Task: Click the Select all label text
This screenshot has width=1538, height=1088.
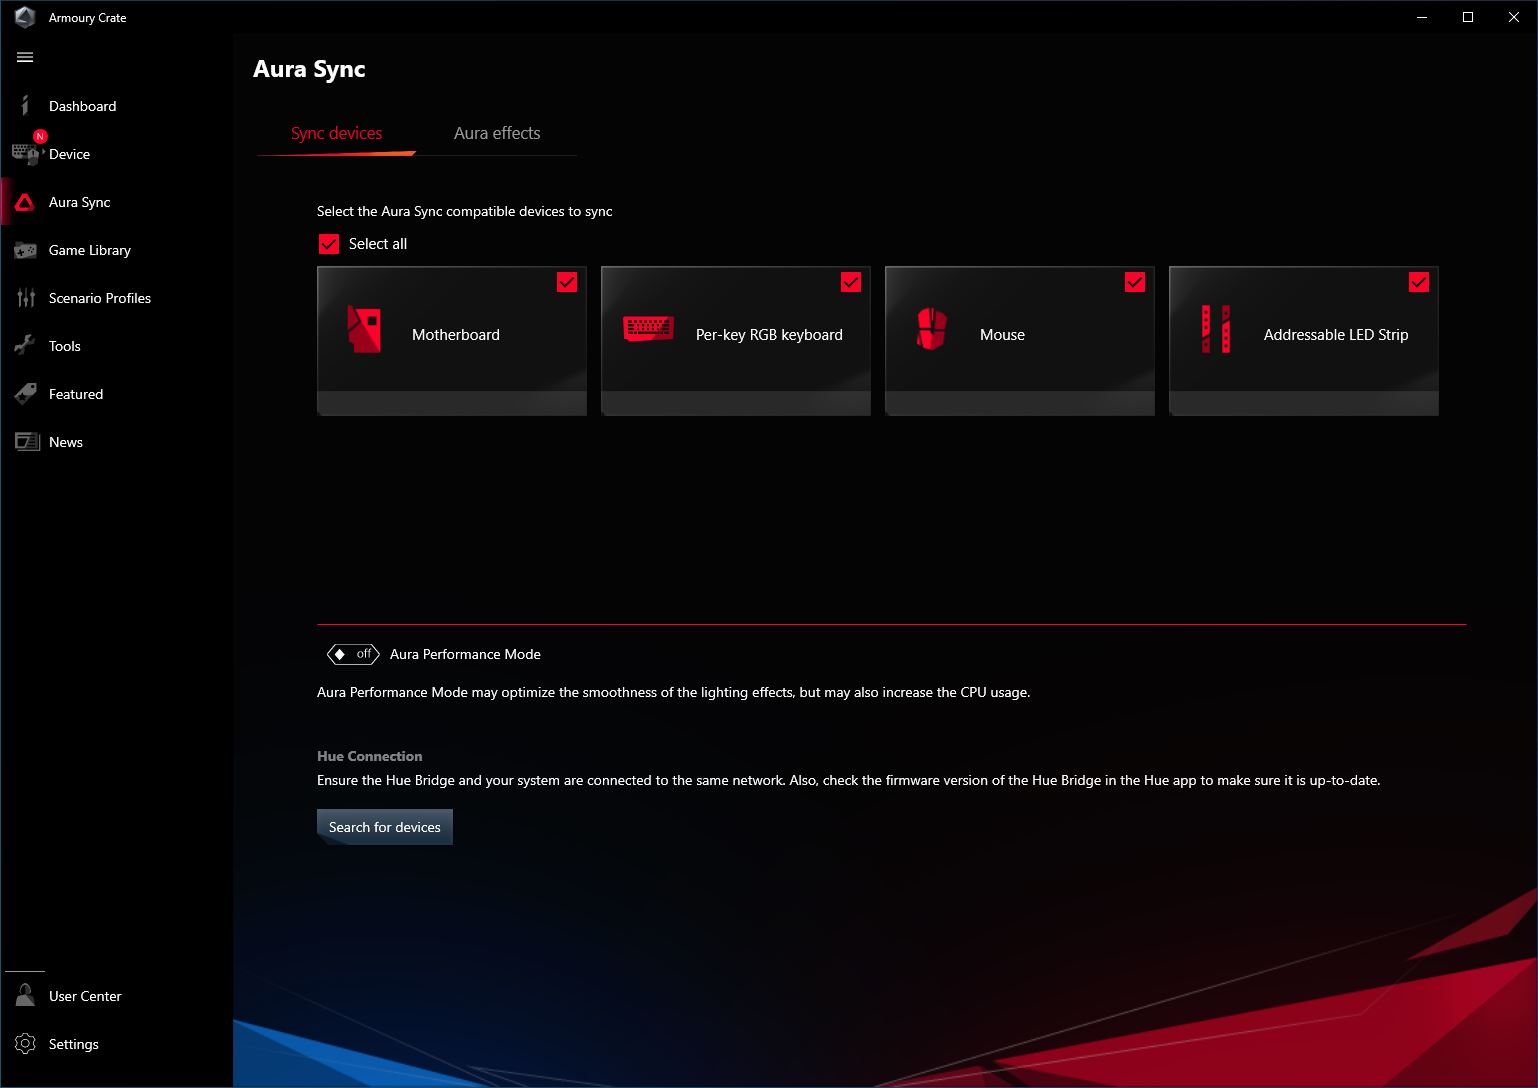Action: tap(378, 244)
